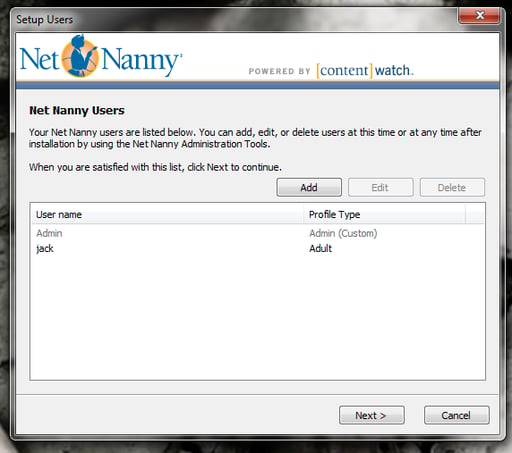This screenshot has height=453, width=512.
Task: Select the Admin (Custom) profile cell
Action: coord(343,233)
